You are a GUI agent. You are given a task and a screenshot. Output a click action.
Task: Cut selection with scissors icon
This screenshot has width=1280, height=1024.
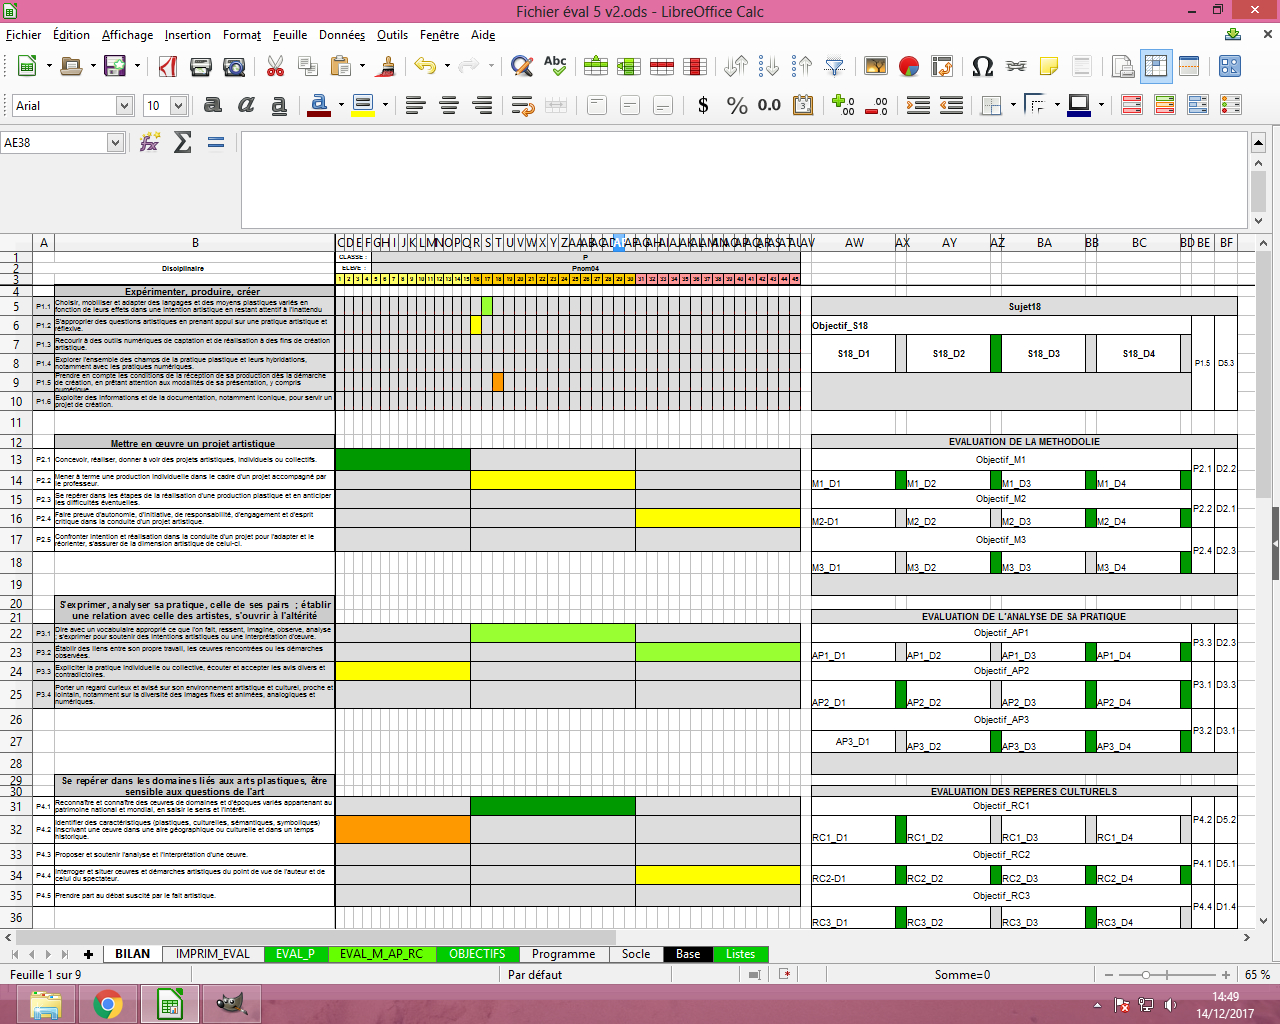(x=276, y=67)
